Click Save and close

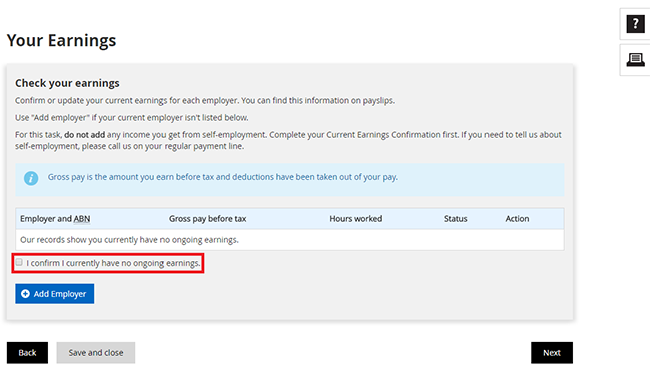click(x=96, y=352)
